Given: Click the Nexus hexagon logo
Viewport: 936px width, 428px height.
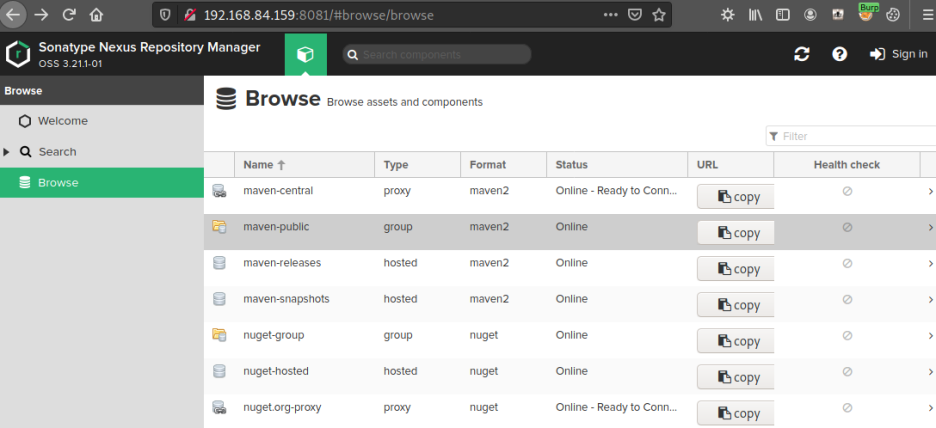Looking at the screenshot, I should click(x=18, y=54).
